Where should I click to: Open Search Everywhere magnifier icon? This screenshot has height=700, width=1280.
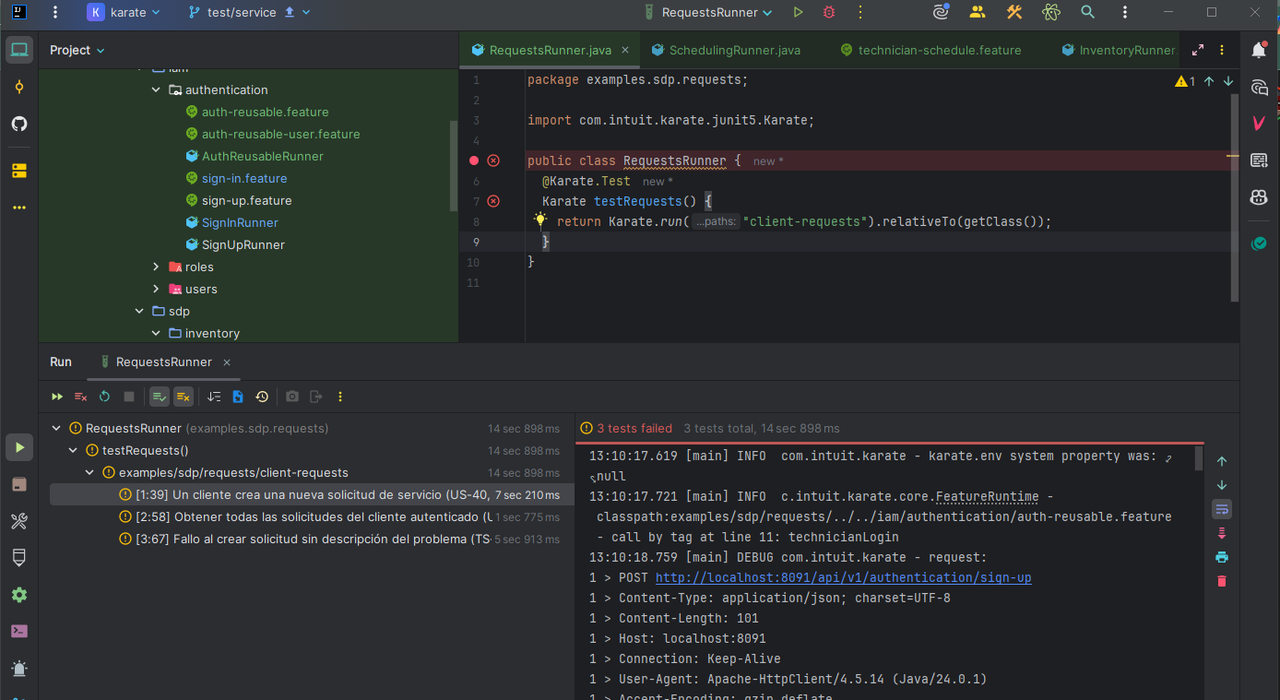click(1087, 13)
